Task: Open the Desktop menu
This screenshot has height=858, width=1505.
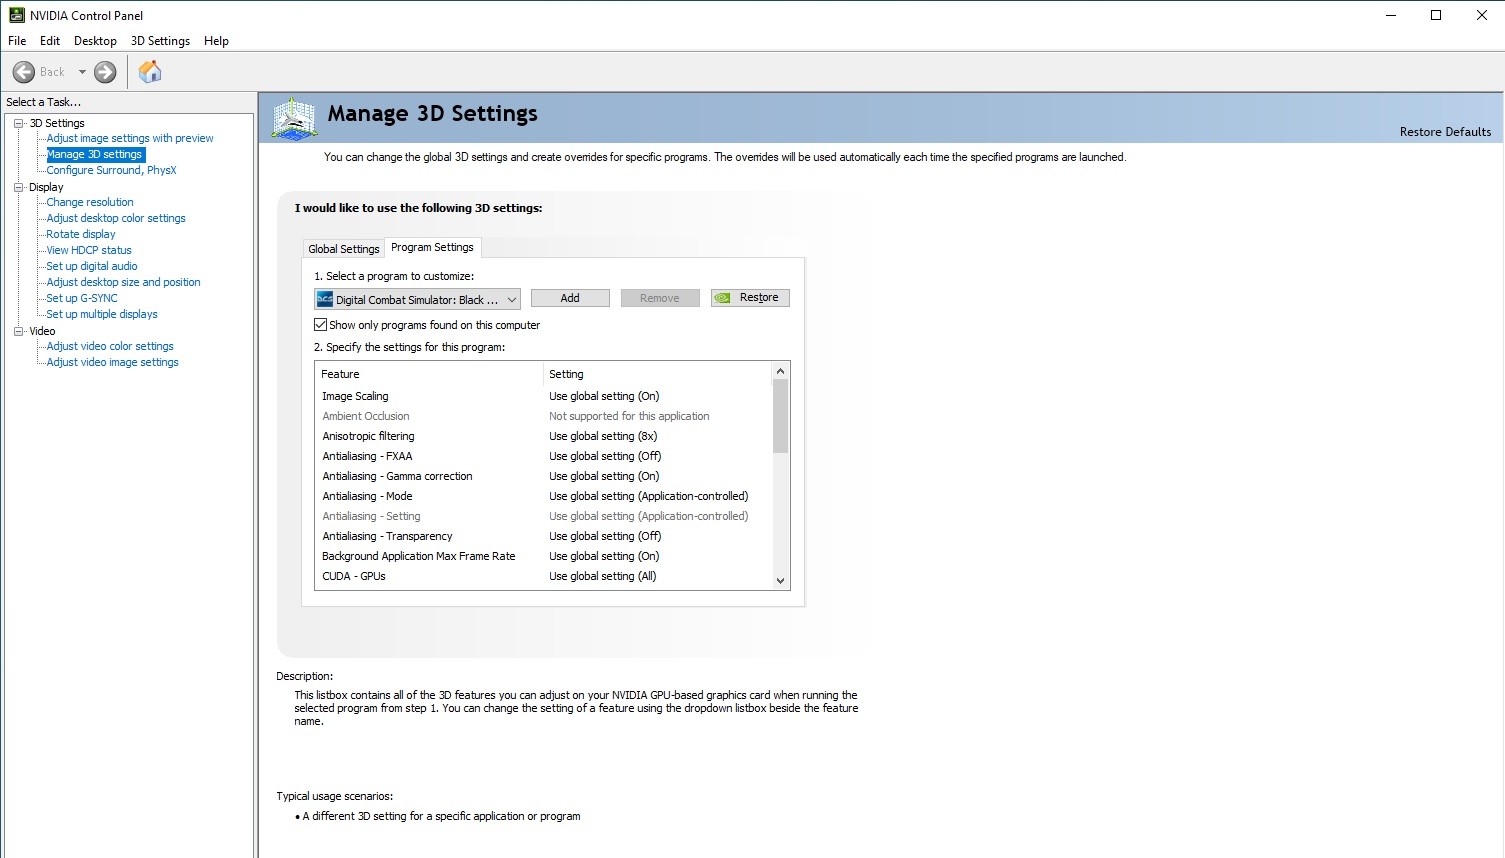Action: [95, 41]
